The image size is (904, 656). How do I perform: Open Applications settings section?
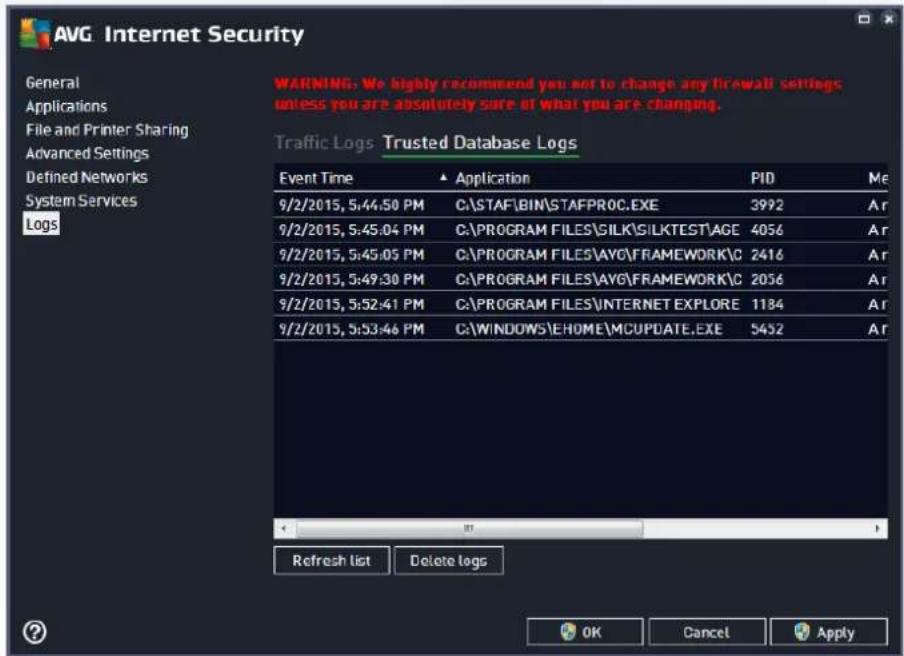tap(66, 106)
